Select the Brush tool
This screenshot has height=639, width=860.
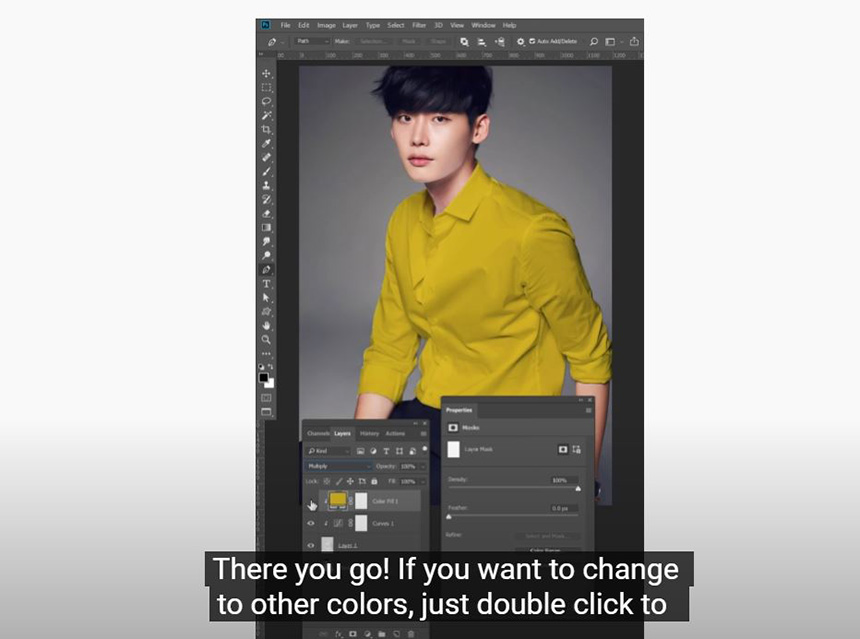(267, 172)
